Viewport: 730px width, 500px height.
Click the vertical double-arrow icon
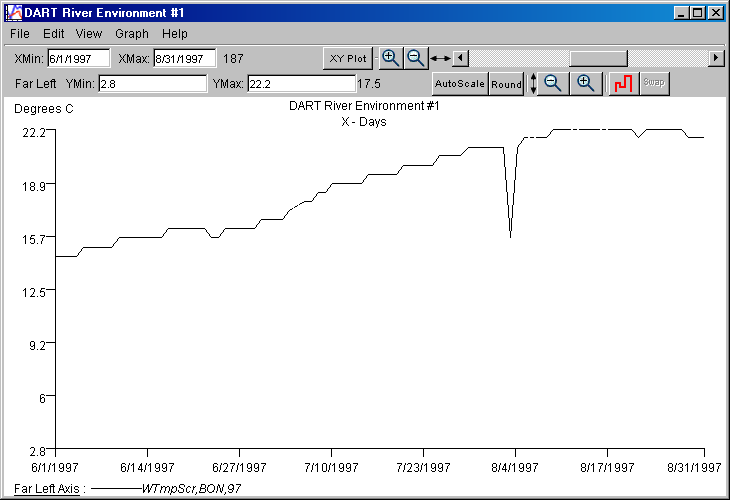coord(533,84)
